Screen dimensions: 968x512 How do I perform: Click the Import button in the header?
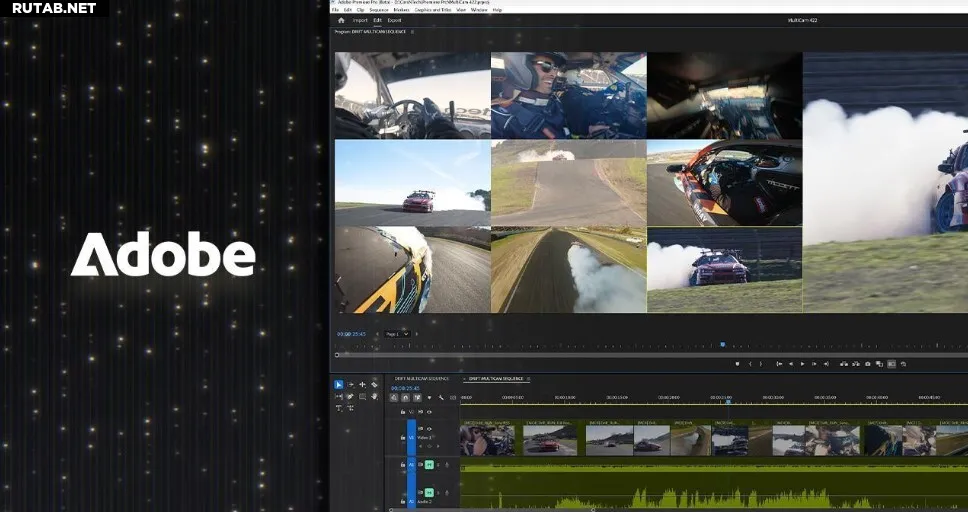tap(359, 20)
